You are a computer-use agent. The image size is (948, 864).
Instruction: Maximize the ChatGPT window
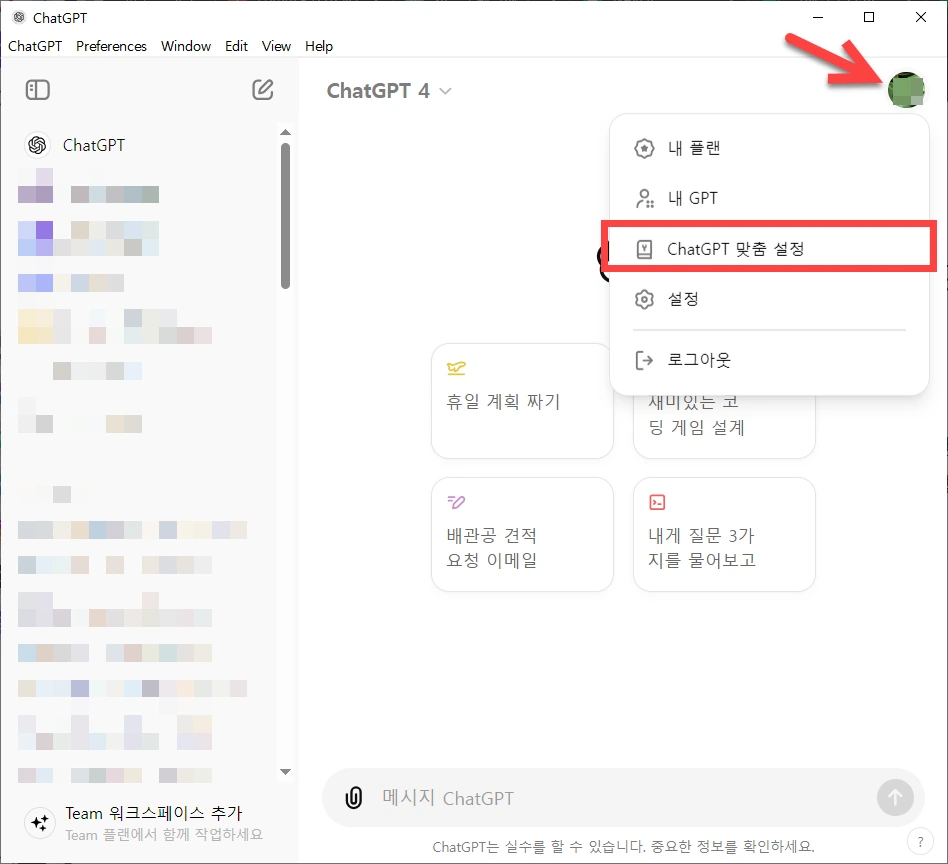(x=869, y=18)
